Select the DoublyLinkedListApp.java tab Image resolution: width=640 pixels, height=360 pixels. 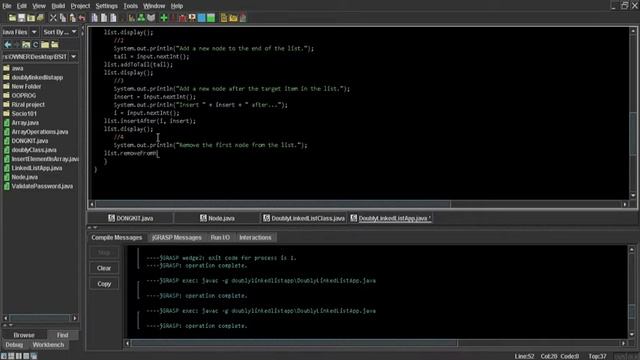tap(391, 218)
